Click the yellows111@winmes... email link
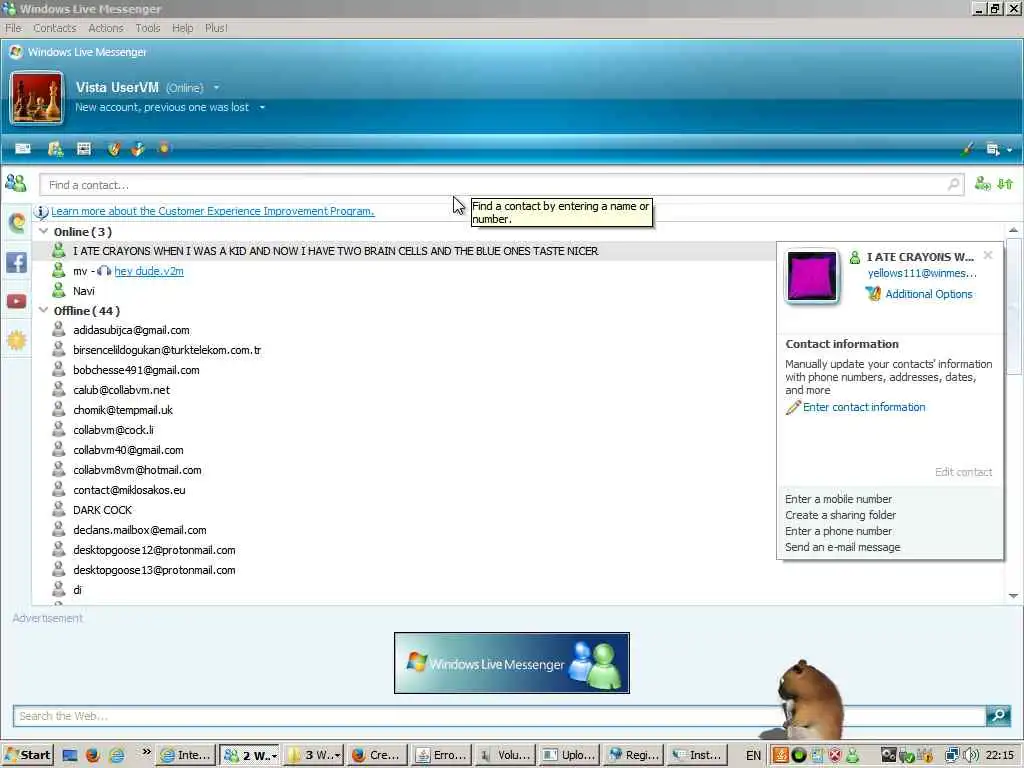The height and width of the screenshot is (768, 1024). 922,273
